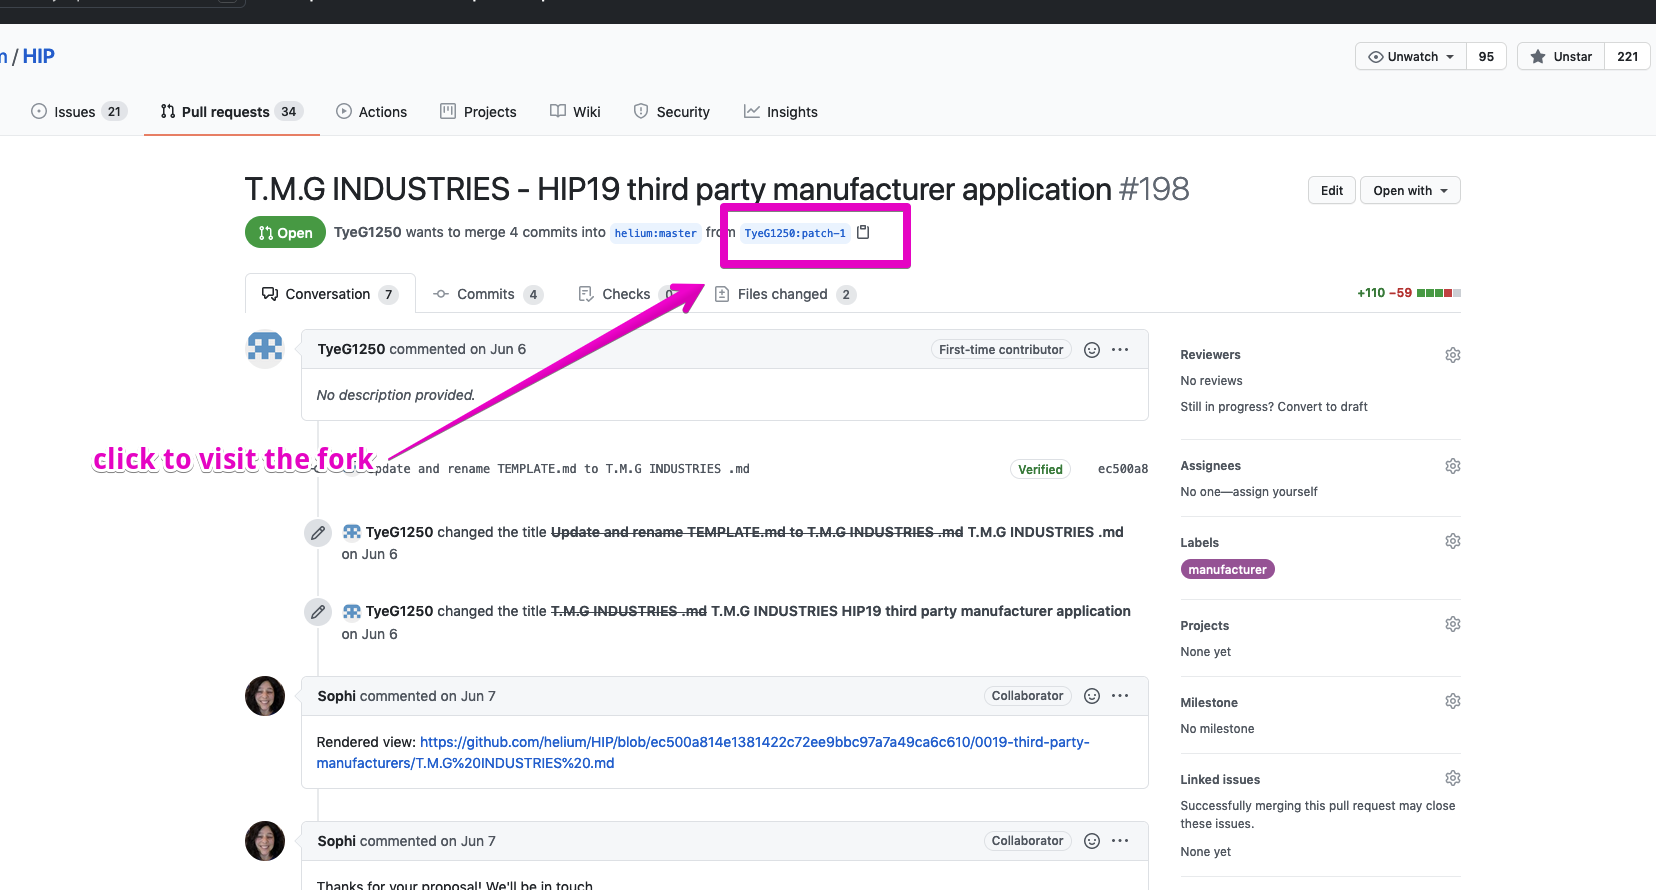Expand the Open with dropdown
This screenshot has width=1656, height=890.
point(1410,190)
